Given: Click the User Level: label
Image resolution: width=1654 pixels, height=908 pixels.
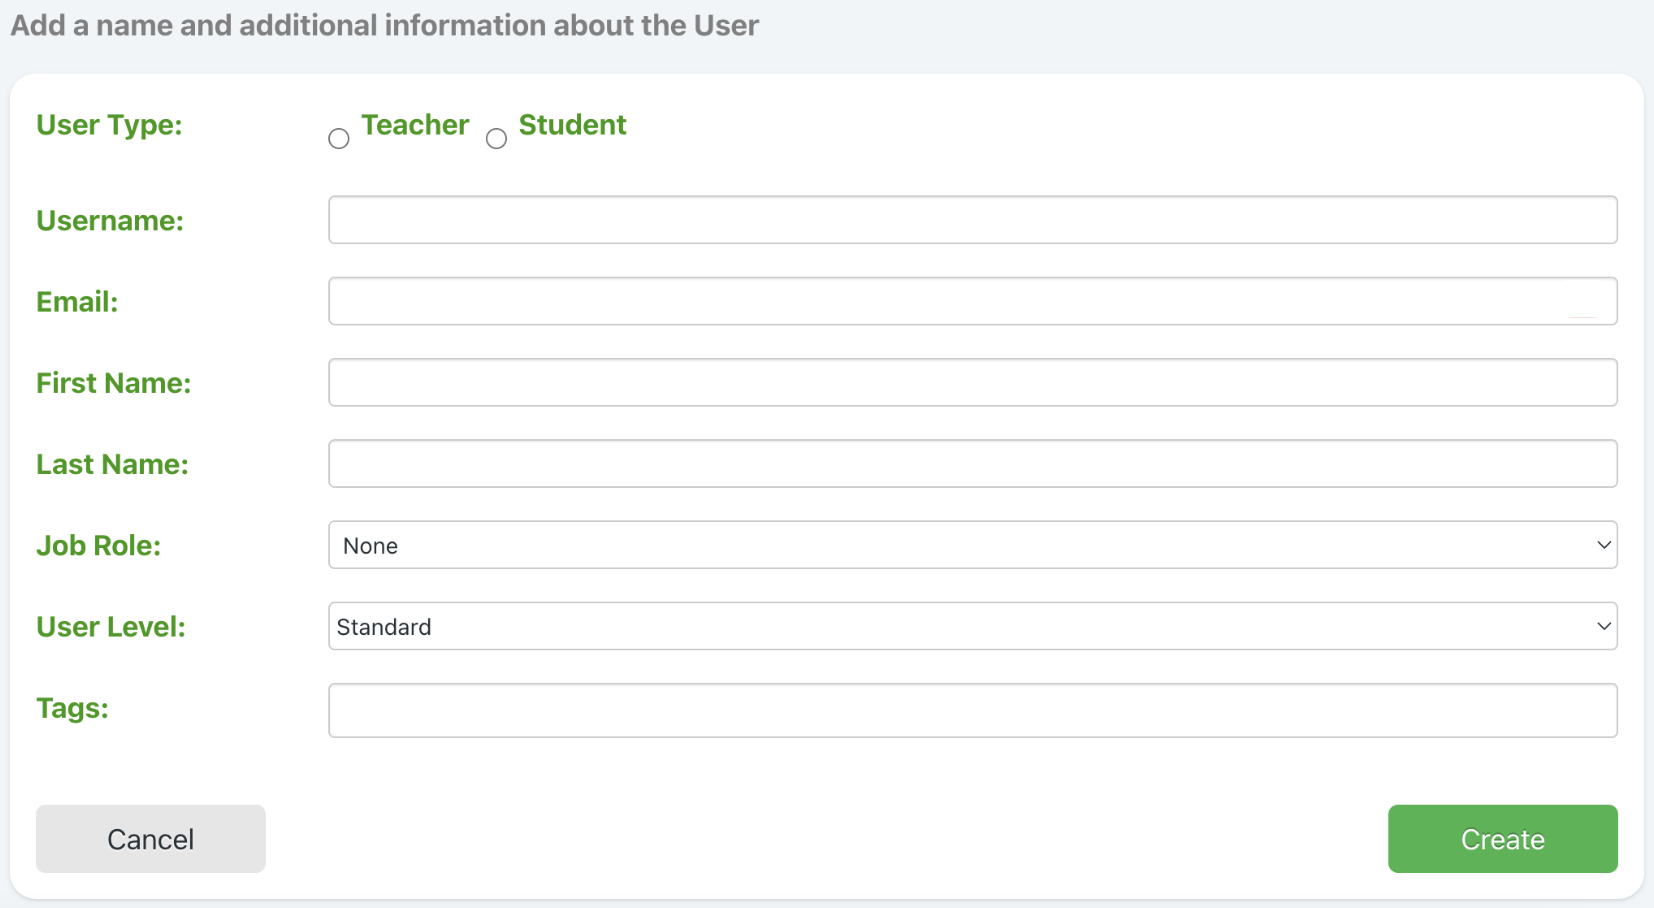Looking at the screenshot, I should pyautogui.click(x=111, y=626).
